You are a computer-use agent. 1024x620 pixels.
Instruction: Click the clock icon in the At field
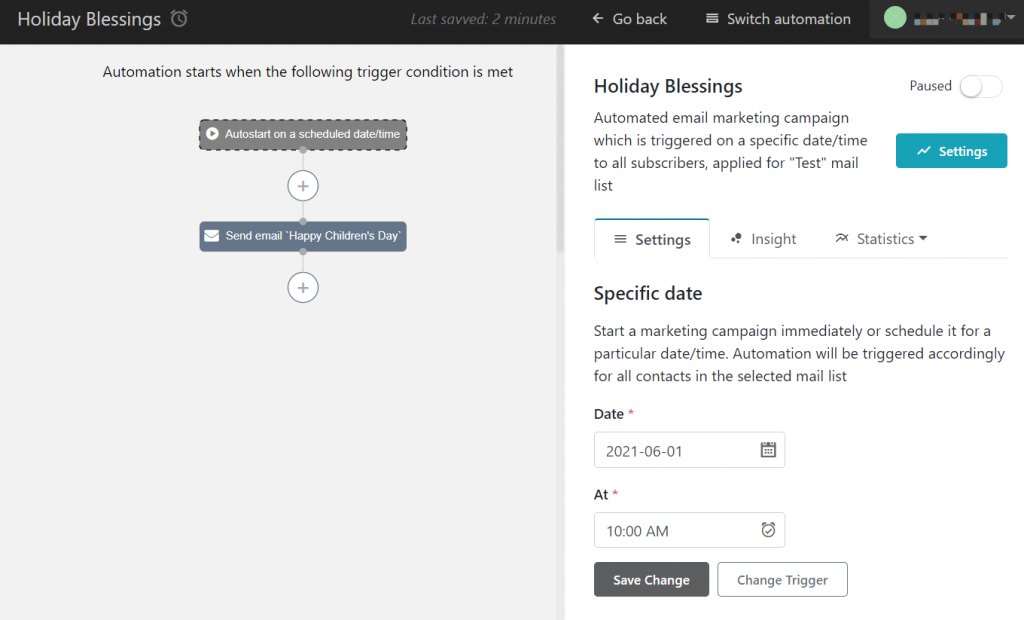[768, 530]
